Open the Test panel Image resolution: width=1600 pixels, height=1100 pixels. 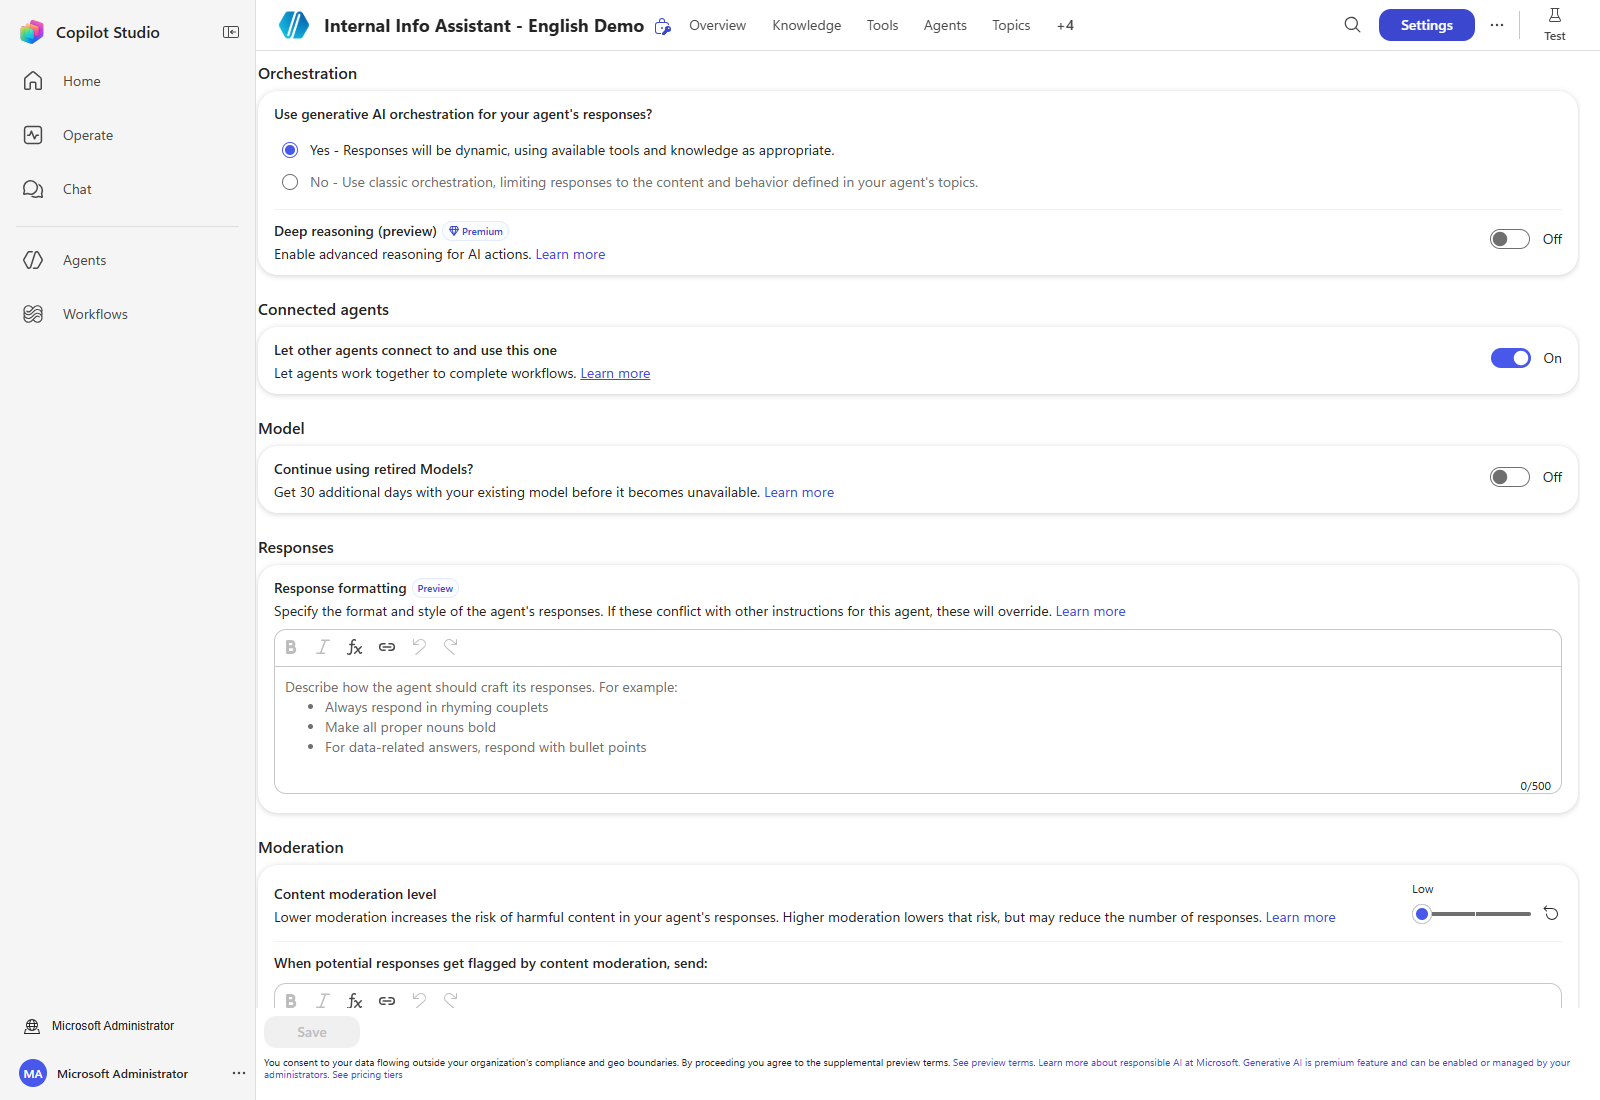pyautogui.click(x=1555, y=24)
